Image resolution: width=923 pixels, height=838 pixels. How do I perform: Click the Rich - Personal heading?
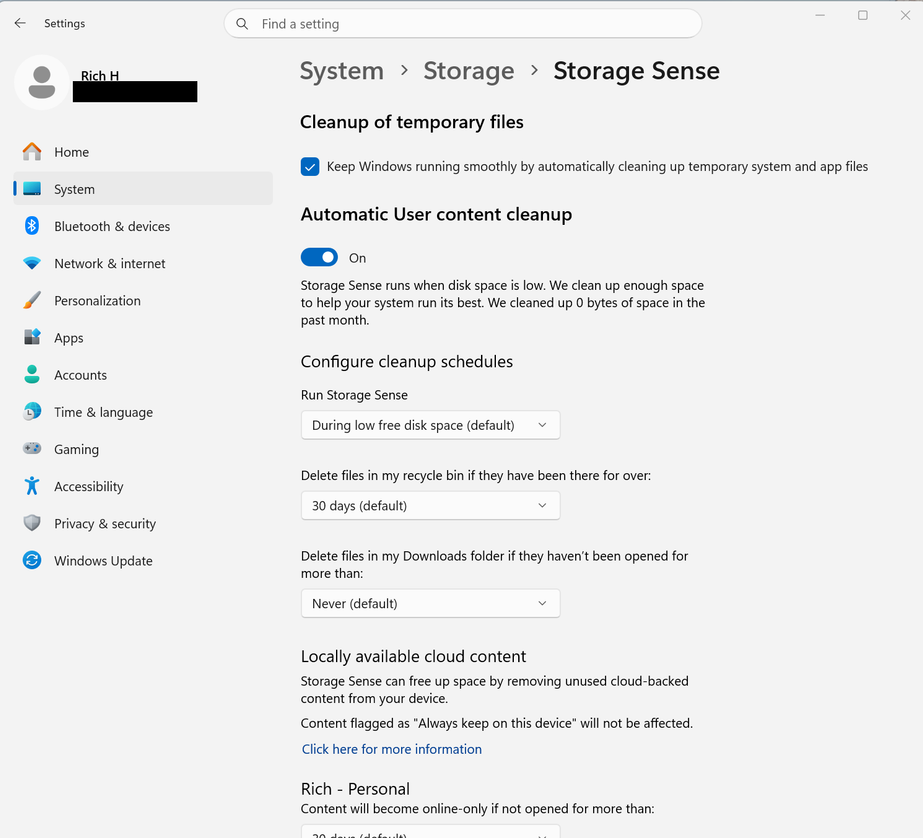coord(355,789)
